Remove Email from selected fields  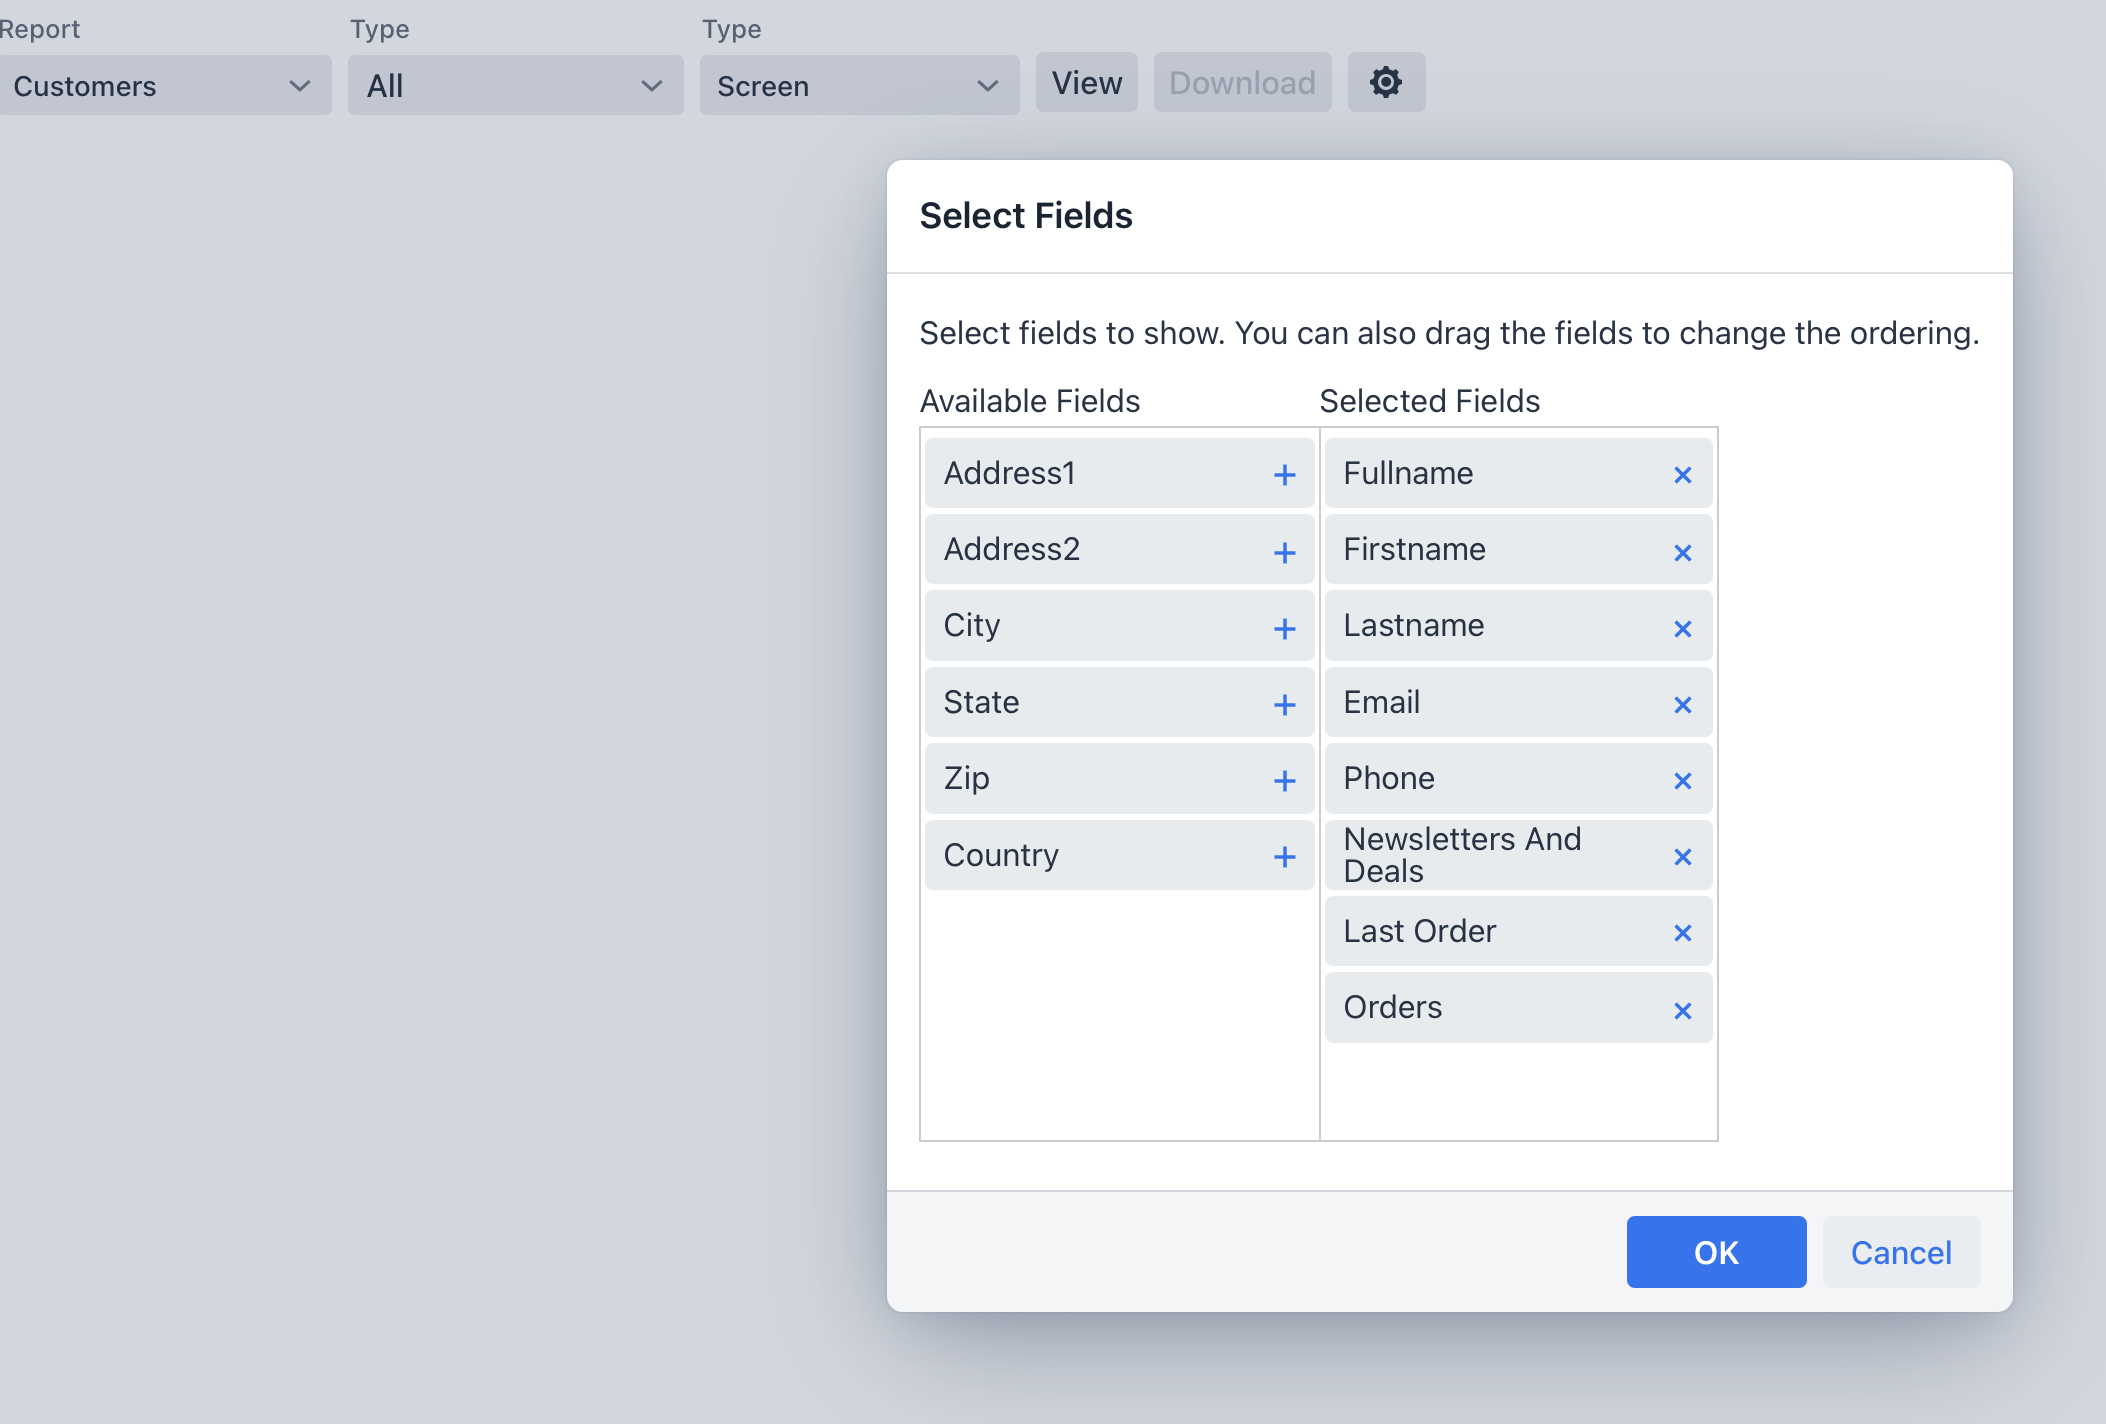pyautogui.click(x=1682, y=705)
